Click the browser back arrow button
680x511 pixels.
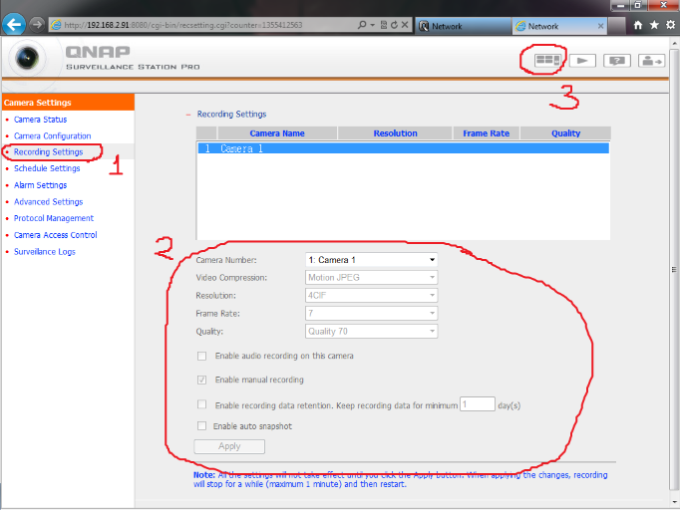point(14,25)
